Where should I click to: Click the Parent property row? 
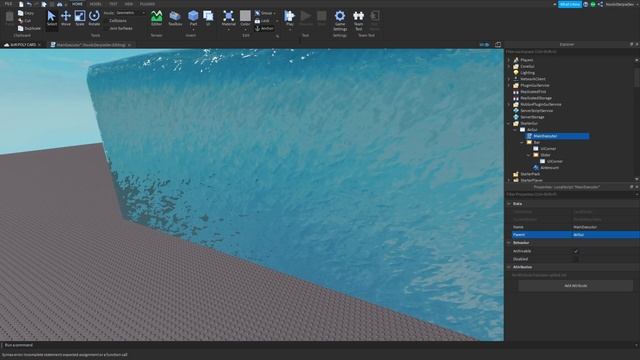coord(576,235)
